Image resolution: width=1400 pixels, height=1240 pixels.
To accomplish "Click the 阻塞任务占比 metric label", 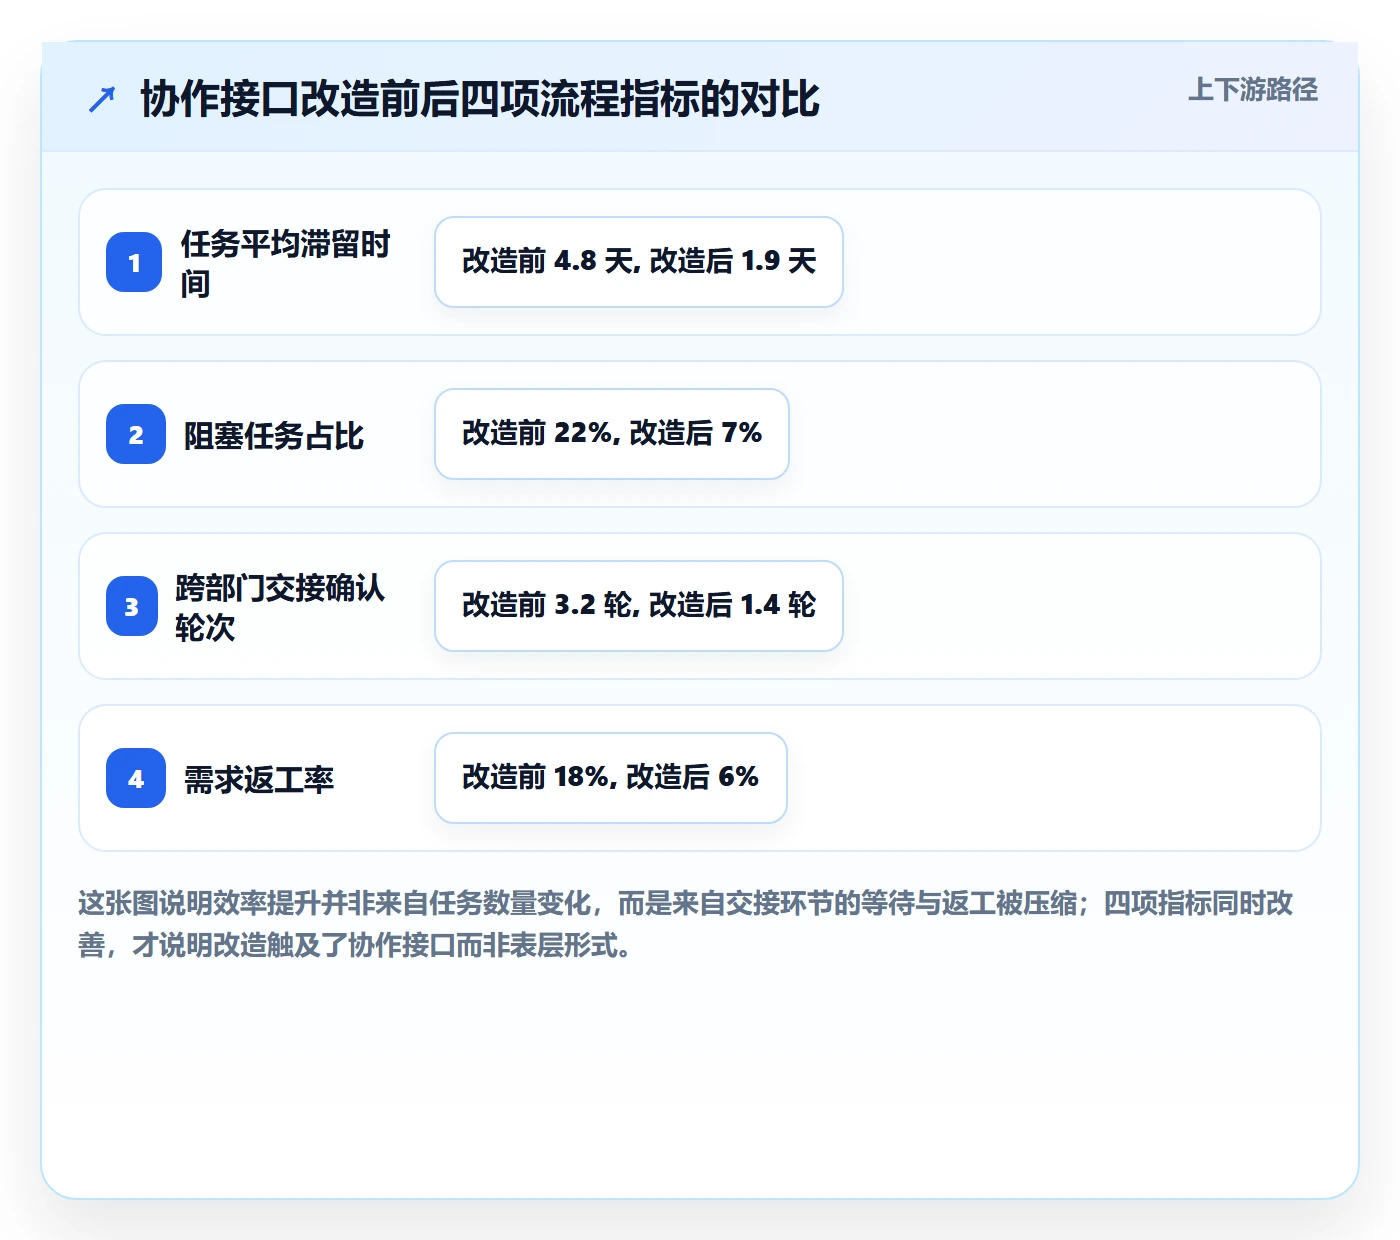I will tap(274, 435).
